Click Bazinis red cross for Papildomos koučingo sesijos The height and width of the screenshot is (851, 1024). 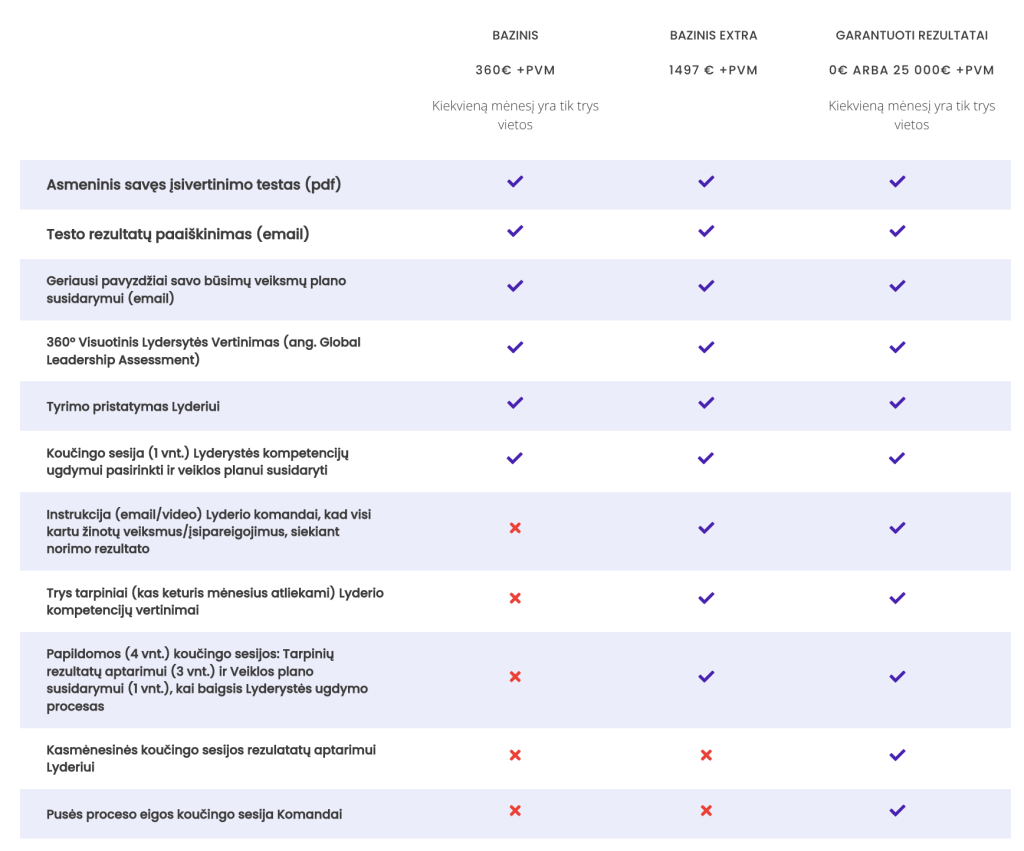[x=515, y=677]
